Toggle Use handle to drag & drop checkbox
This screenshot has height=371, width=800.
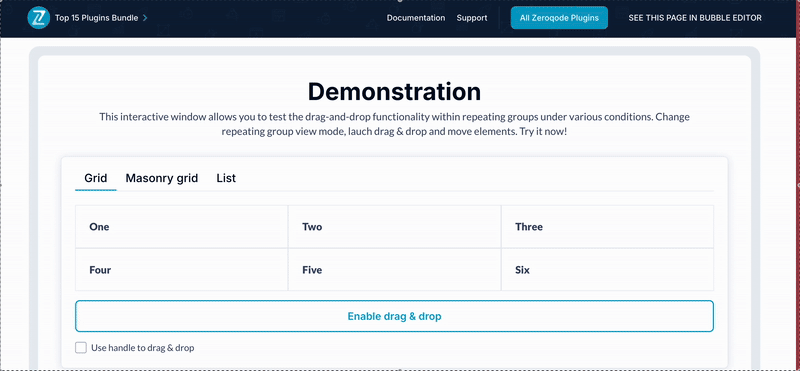(81, 348)
